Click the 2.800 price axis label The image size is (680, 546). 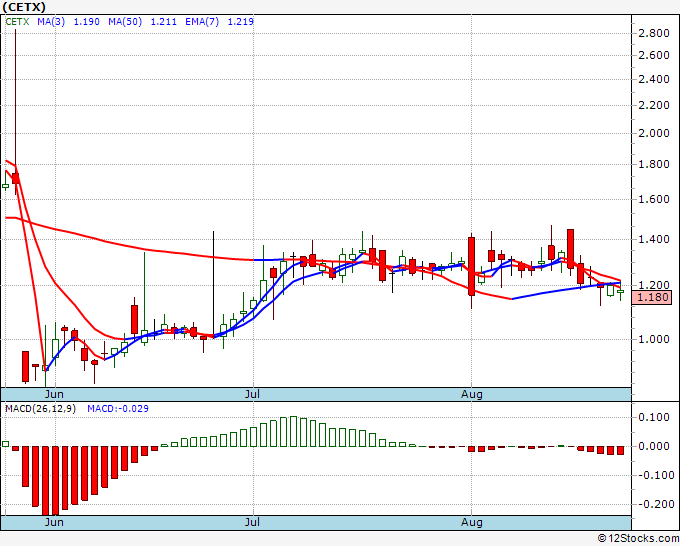point(654,33)
